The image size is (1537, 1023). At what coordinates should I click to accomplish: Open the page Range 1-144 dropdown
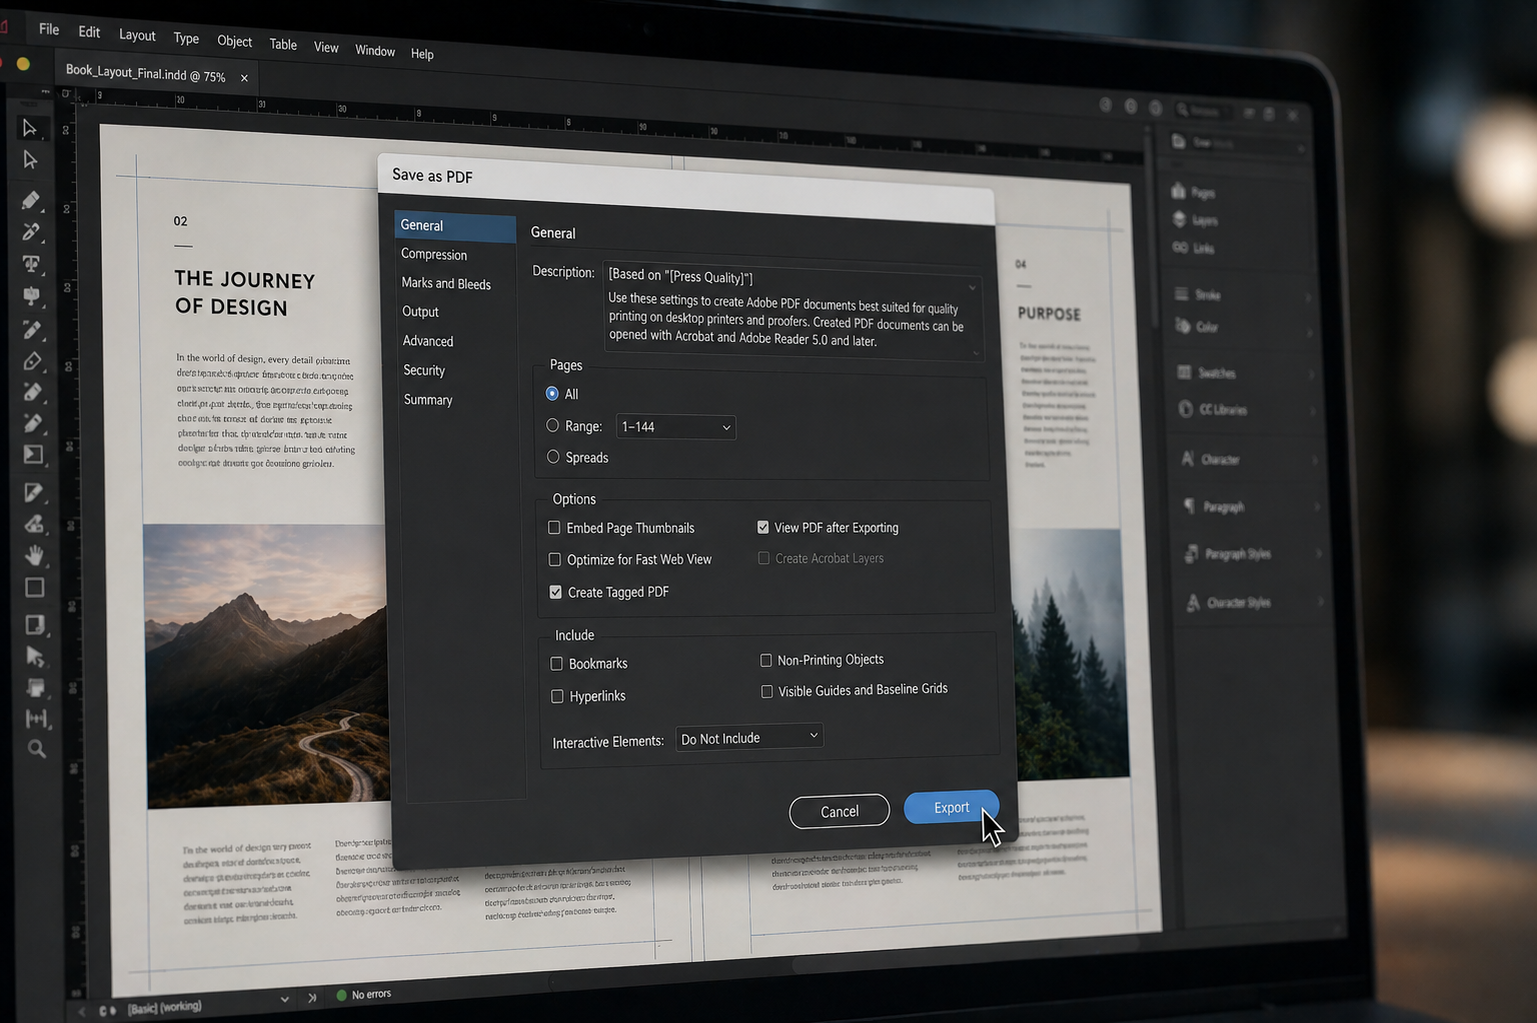pyautogui.click(x=676, y=427)
